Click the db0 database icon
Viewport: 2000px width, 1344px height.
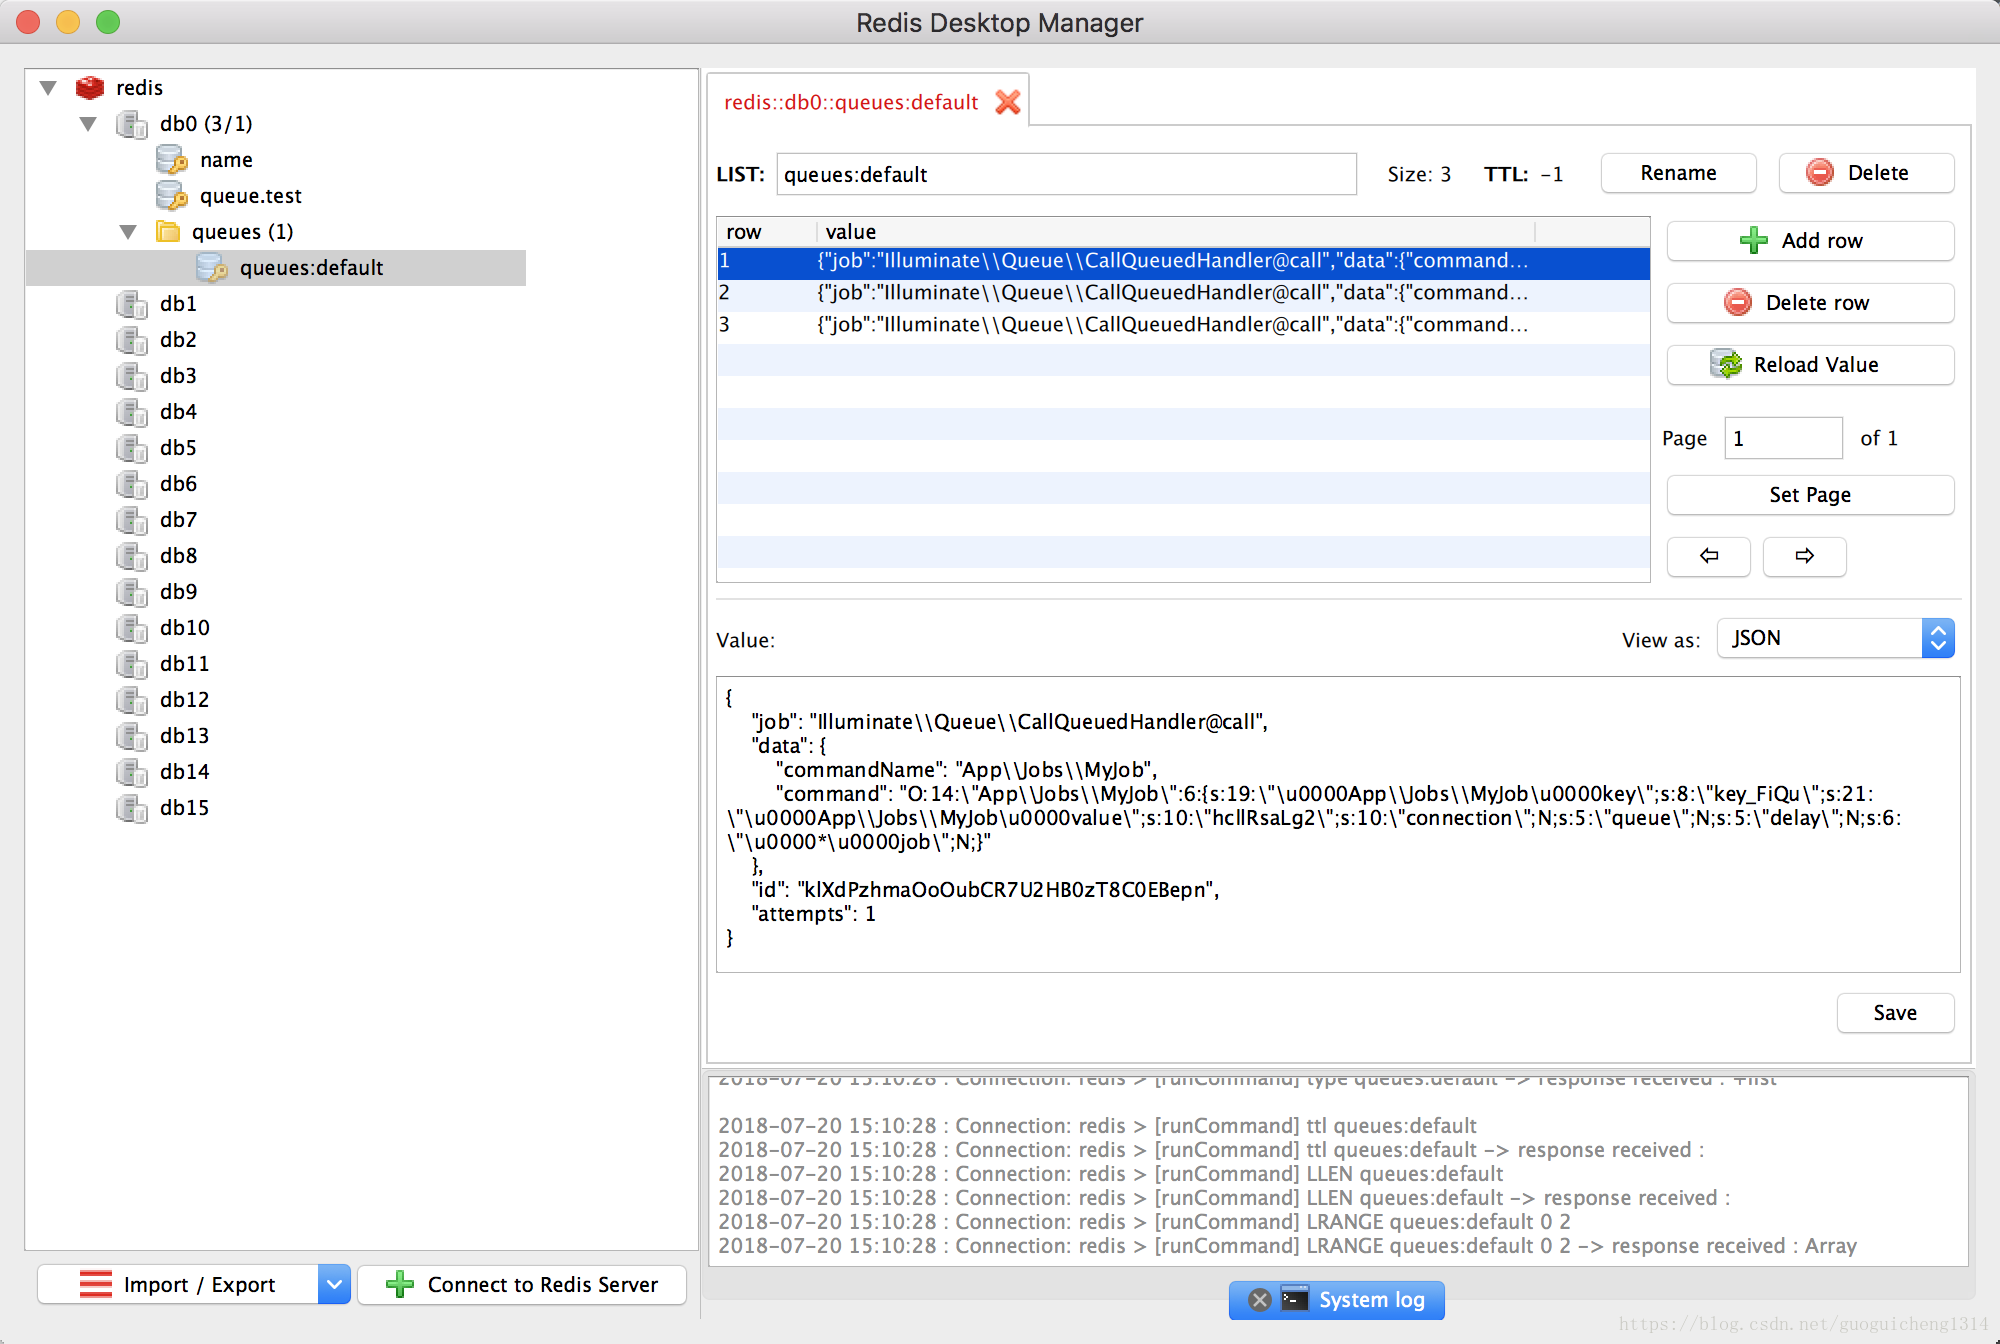132,124
